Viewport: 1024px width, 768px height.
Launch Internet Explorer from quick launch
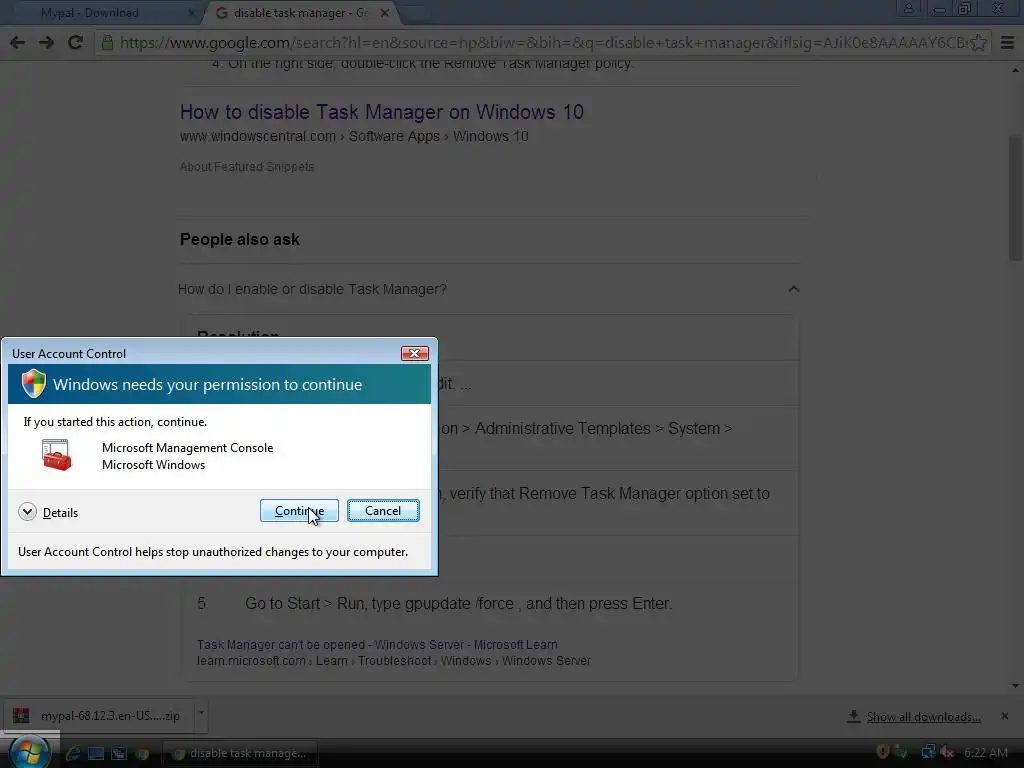[73, 753]
